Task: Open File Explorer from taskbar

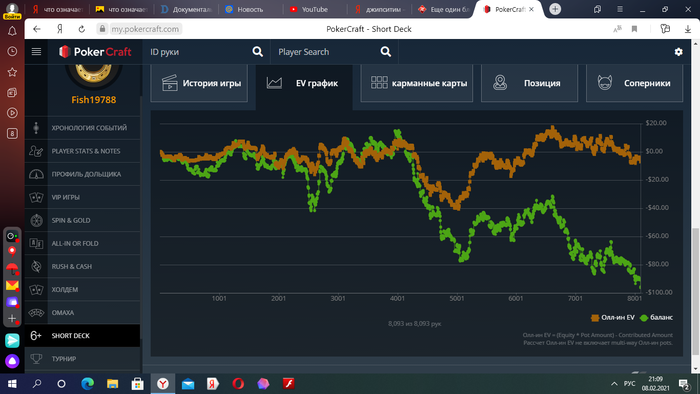Action: point(112,384)
